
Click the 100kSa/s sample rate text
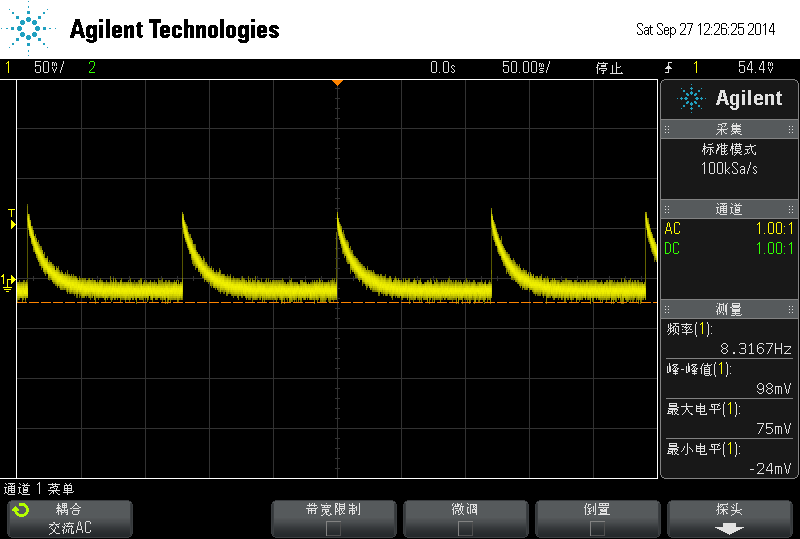point(729,168)
